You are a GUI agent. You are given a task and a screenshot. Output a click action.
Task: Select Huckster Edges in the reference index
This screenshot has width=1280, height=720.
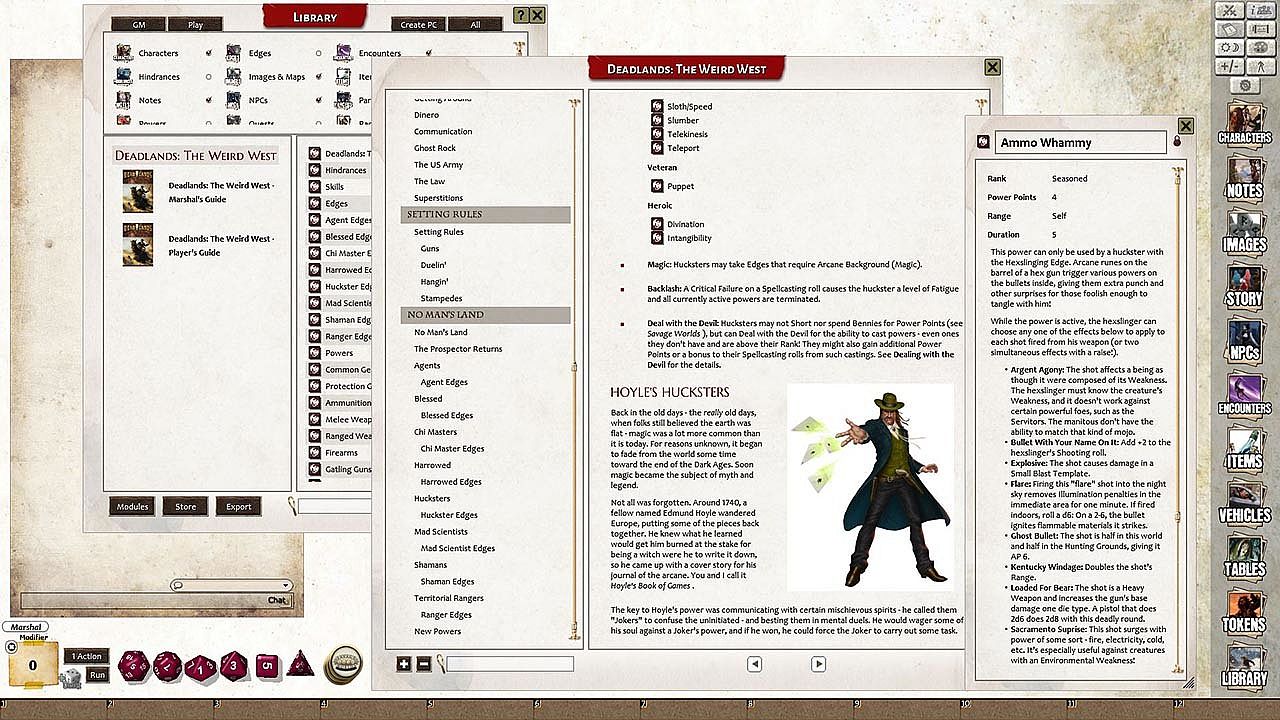click(449, 515)
